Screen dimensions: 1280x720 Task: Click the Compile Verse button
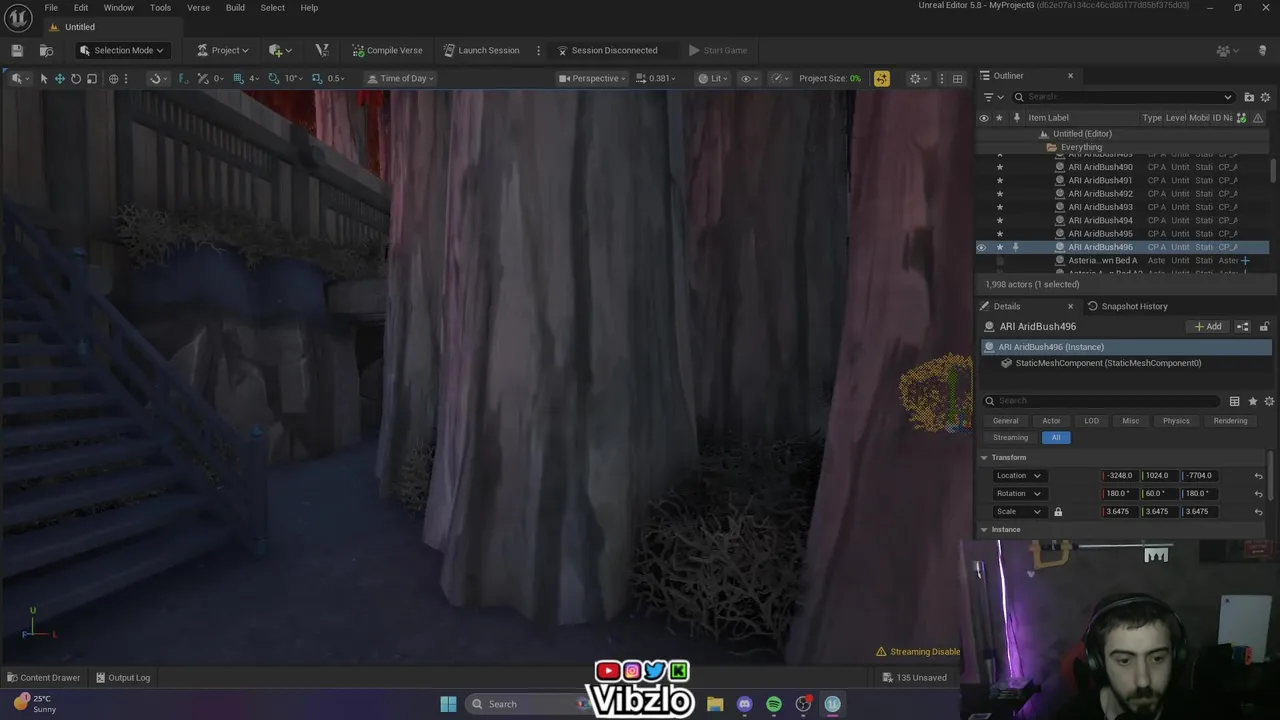(387, 50)
